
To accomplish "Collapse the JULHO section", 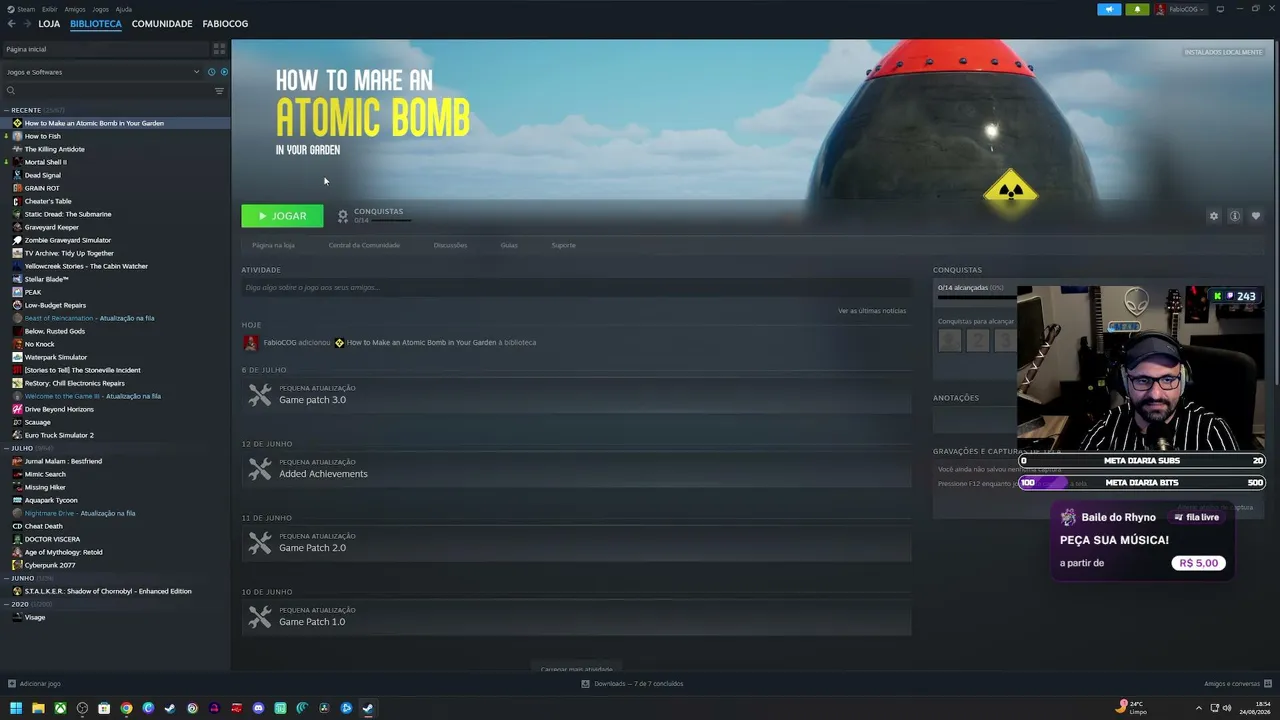I will (6, 448).
